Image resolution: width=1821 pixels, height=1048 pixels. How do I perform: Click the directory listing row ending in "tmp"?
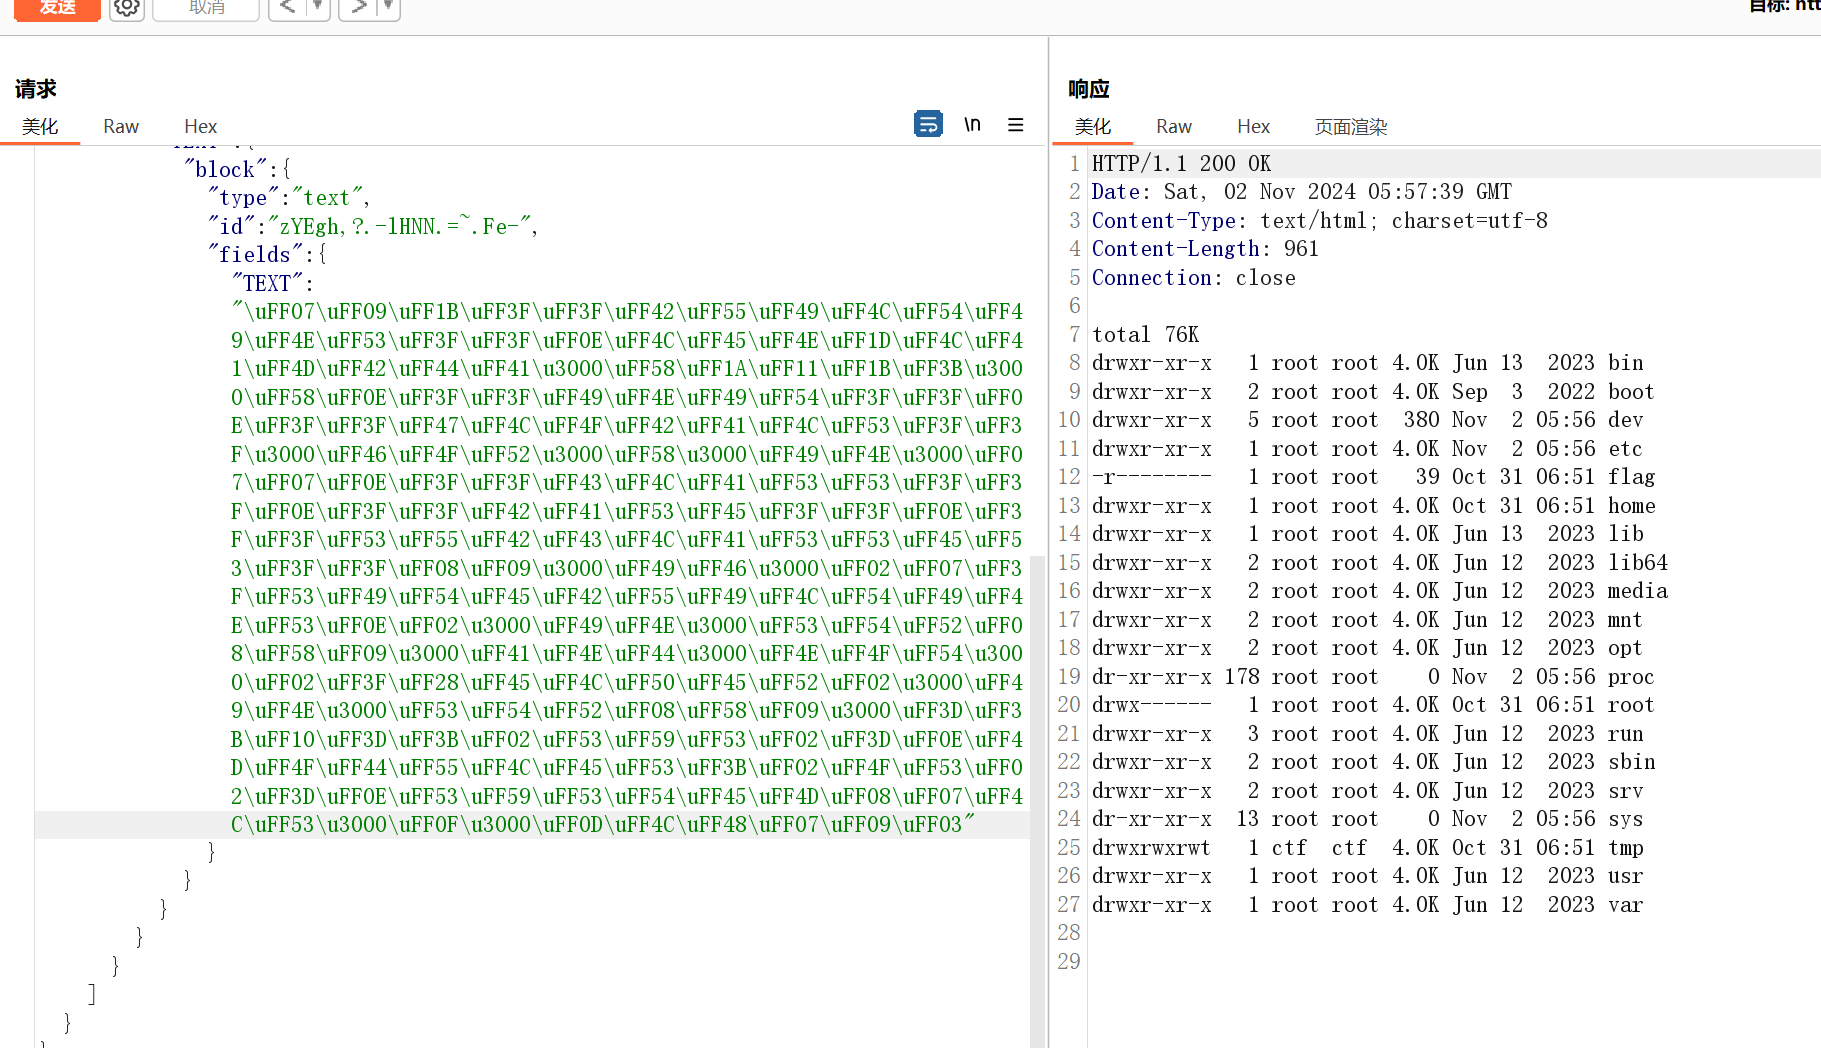point(1367,847)
